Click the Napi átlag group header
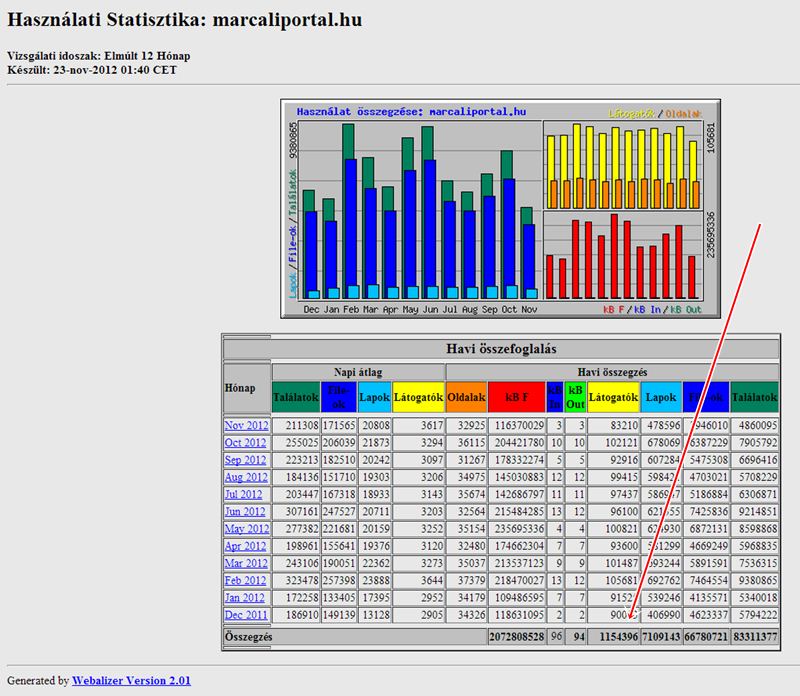Screen dimensions: 800x696 [x=358, y=372]
